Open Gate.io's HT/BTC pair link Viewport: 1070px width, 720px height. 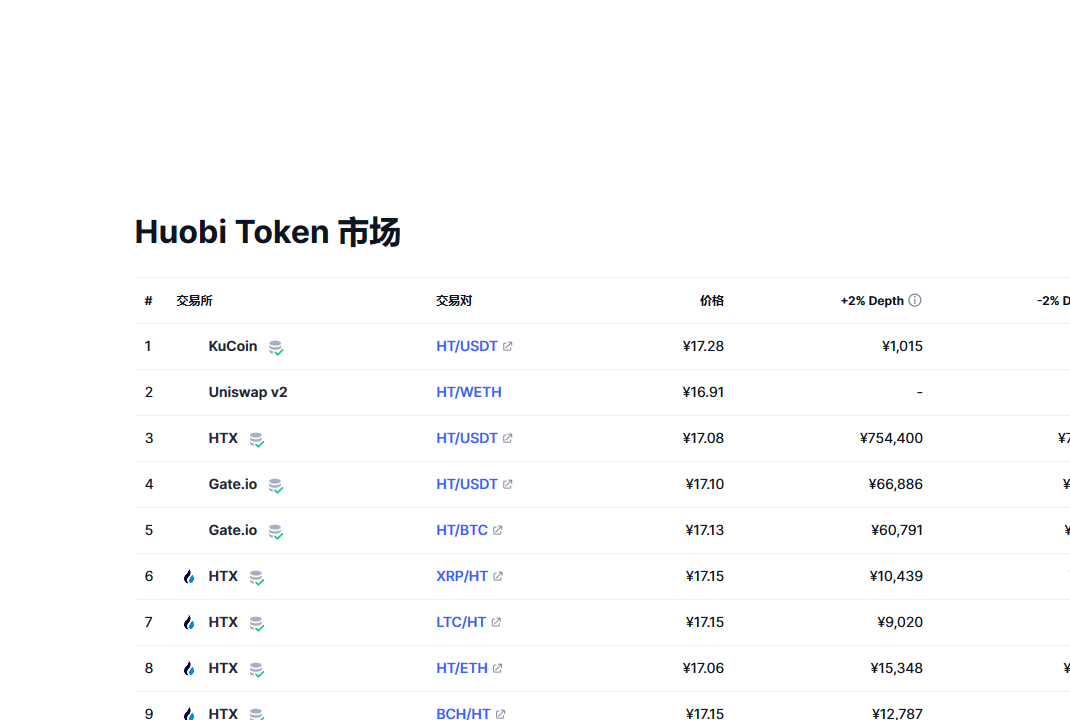click(462, 530)
